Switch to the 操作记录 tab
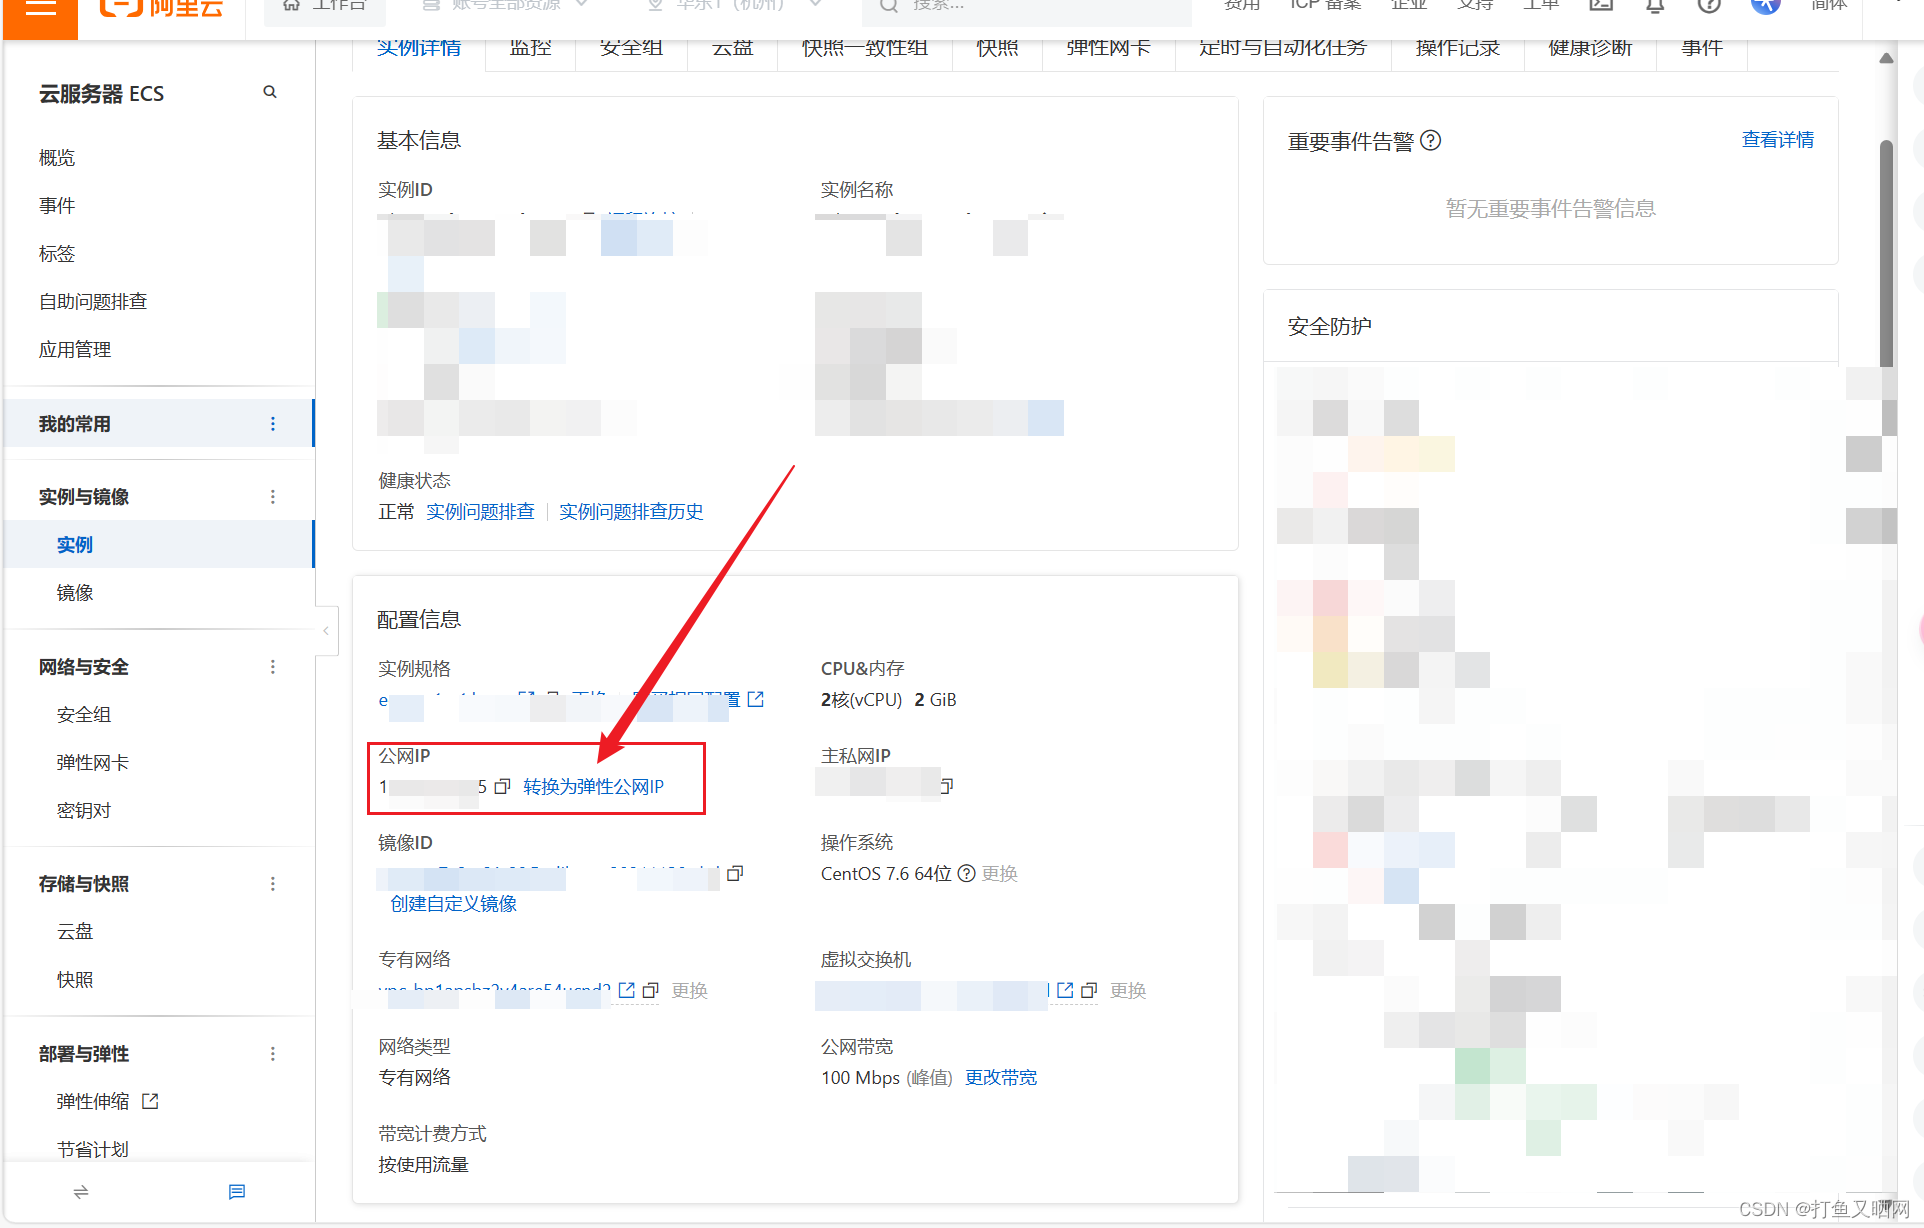This screenshot has width=1924, height=1228. click(x=1457, y=48)
